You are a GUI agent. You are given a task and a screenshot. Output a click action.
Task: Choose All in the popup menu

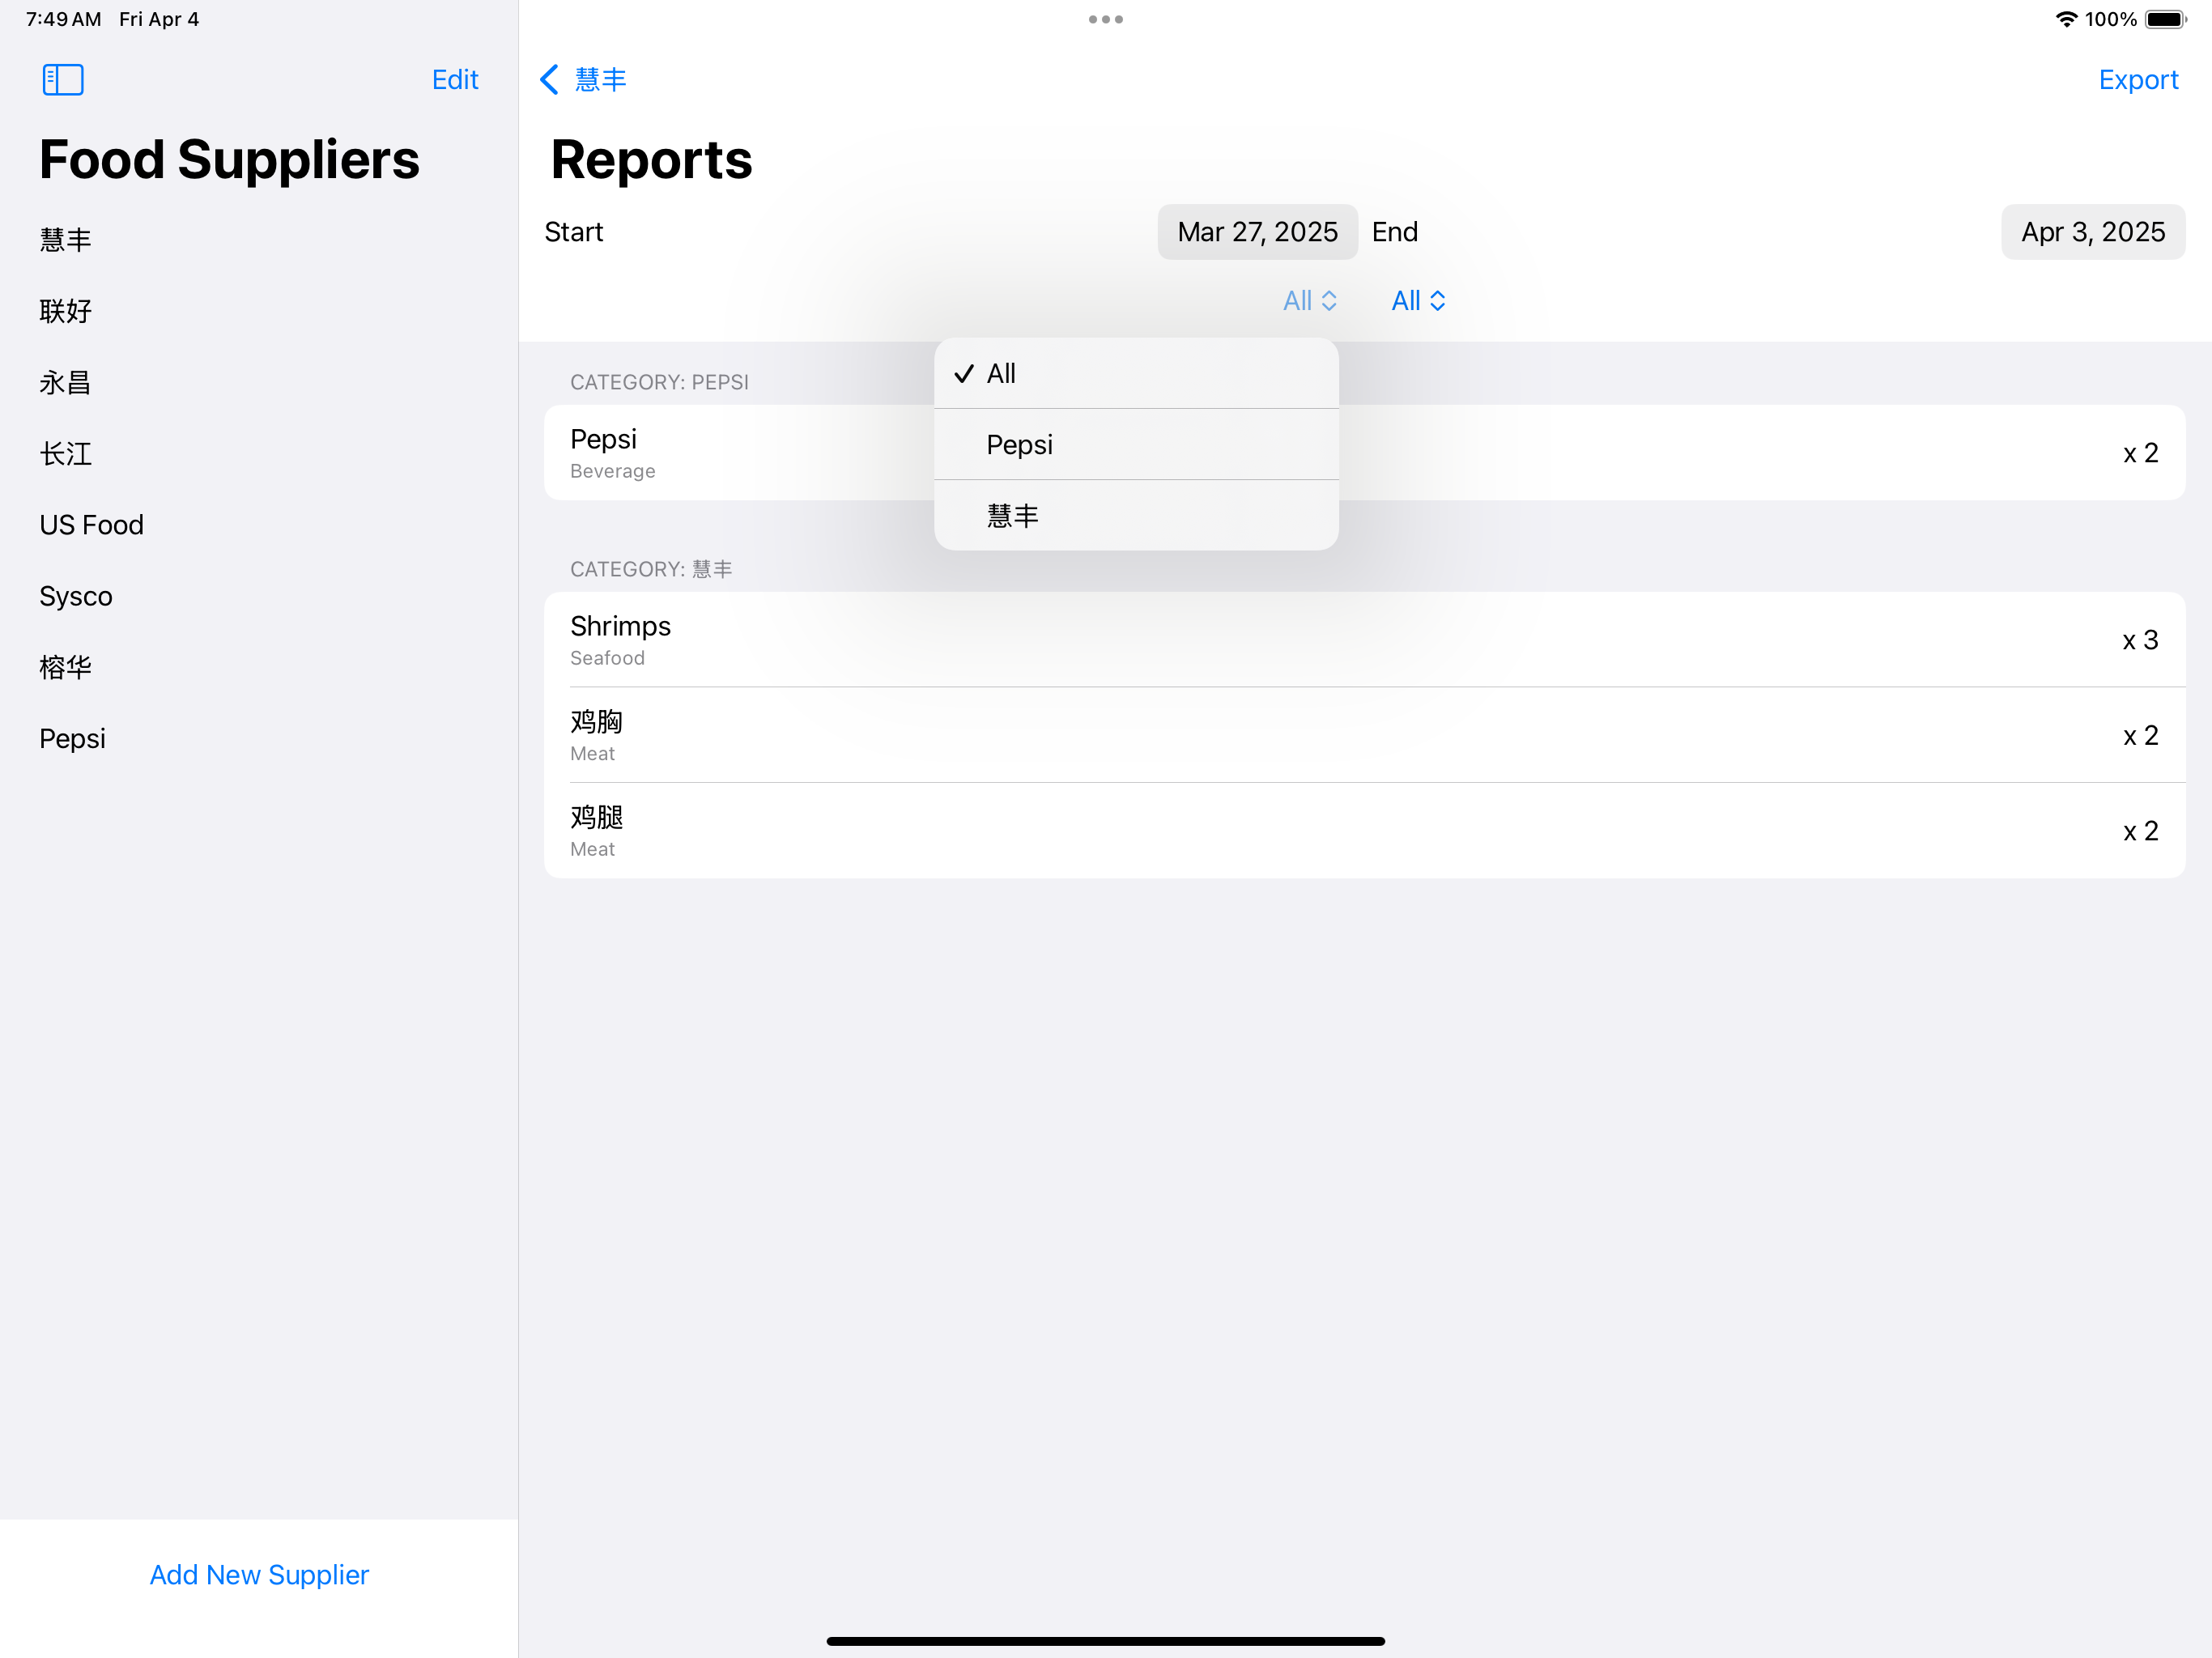pos(1136,373)
